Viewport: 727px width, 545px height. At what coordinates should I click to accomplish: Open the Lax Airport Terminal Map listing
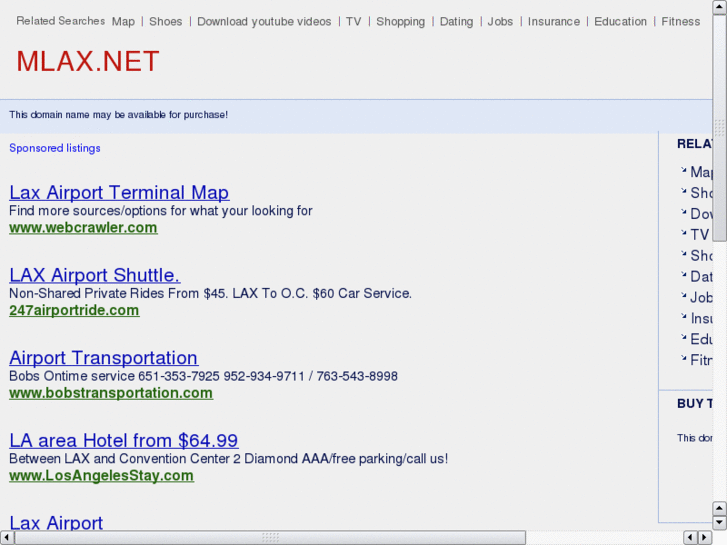pyautogui.click(x=119, y=193)
